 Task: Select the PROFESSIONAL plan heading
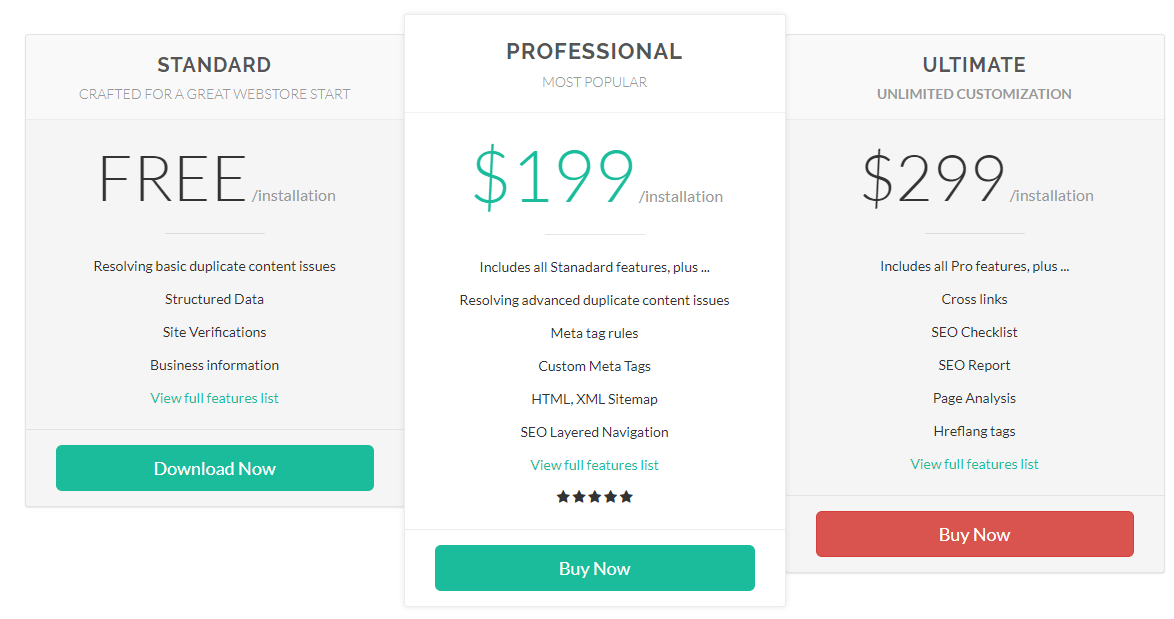click(594, 52)
